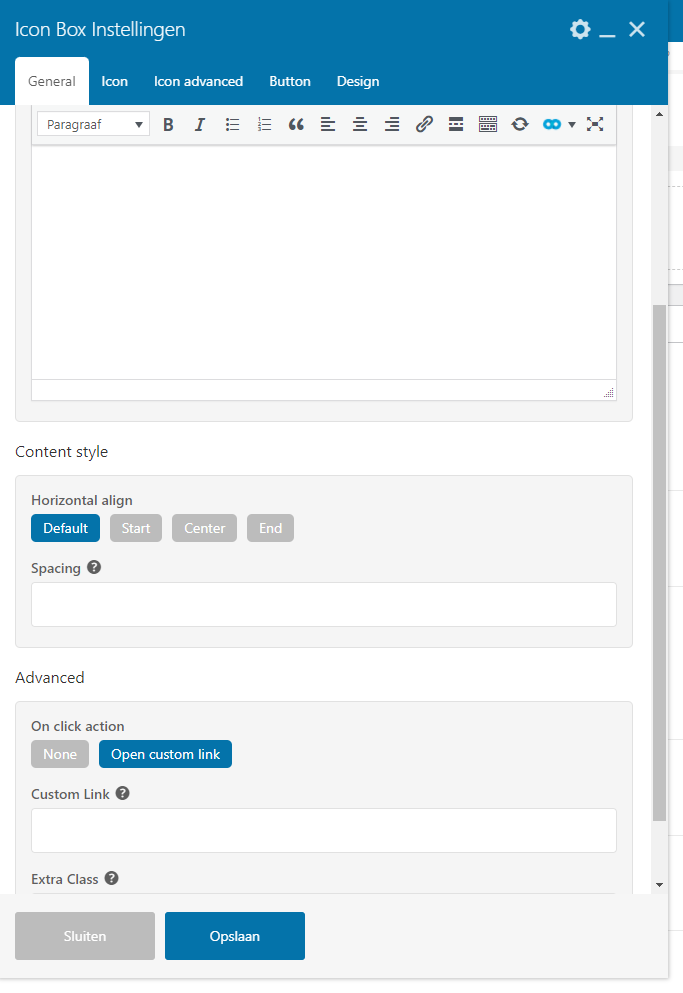Switch to the Icon advanced tab
The image size is (683, 993).
click(x=198, y=81)
